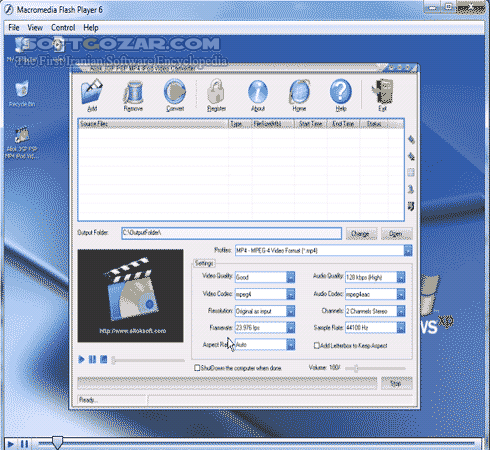Image resolution: width=490 pixels, height=450 pixels.
Task: Open the Resolution dropdown
Action: pyautogui.click(x=291, y=311)
